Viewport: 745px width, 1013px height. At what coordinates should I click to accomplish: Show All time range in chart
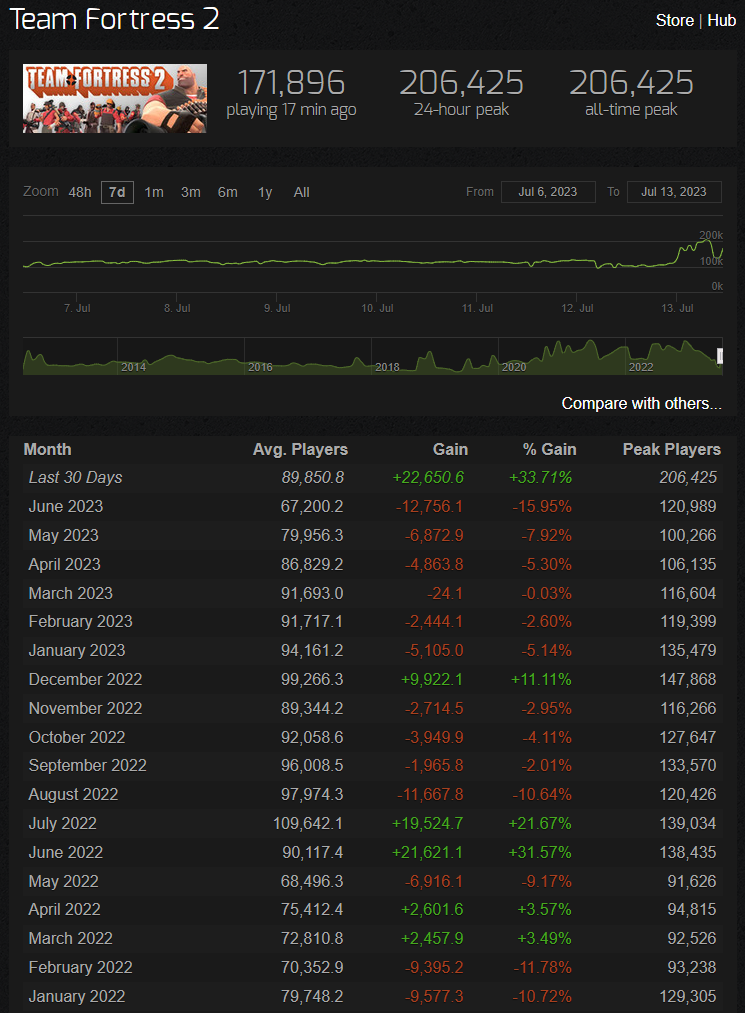pos(302,193)
